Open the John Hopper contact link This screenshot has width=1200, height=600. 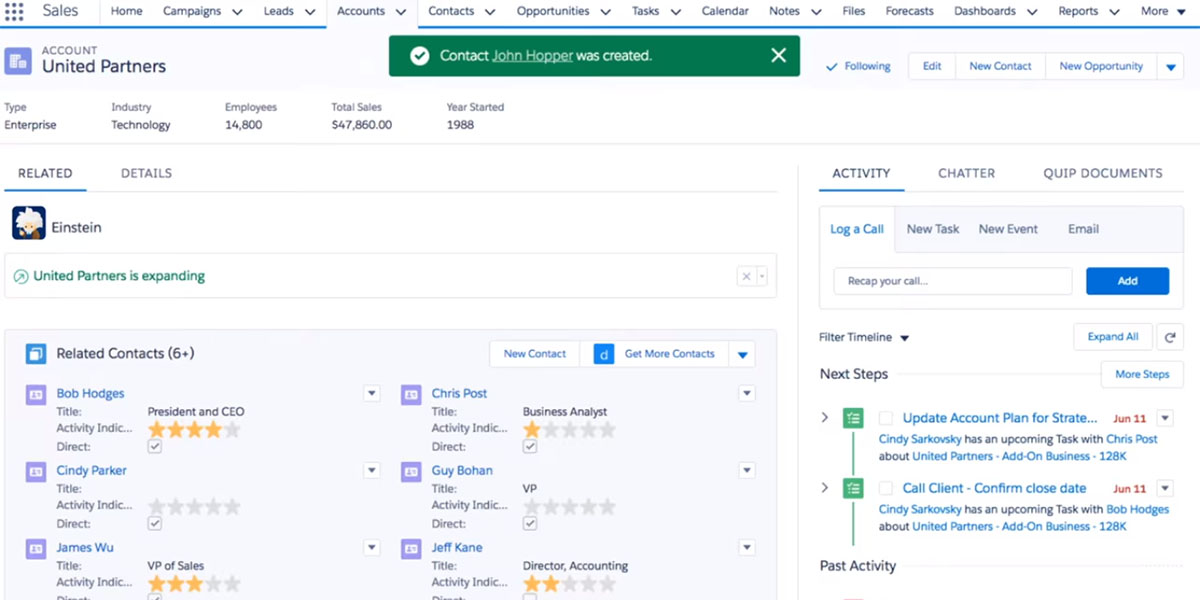[x=532, y=56]
